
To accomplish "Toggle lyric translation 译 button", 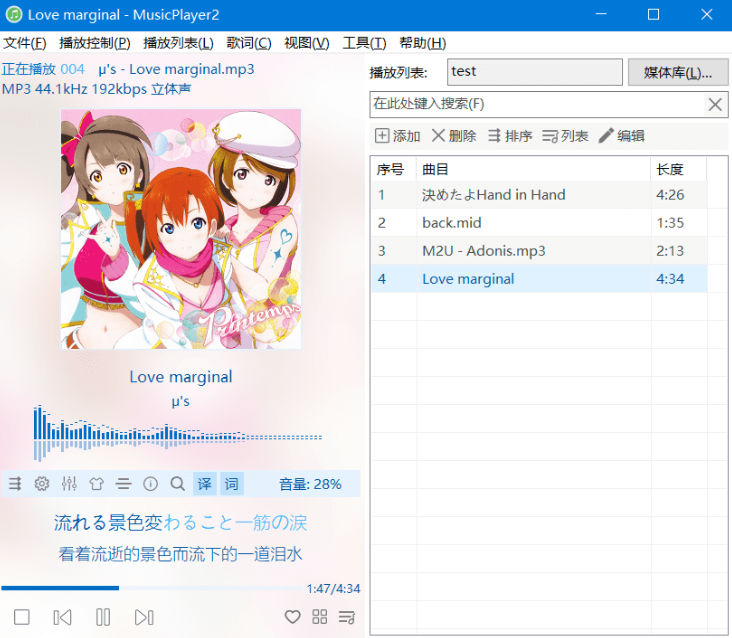I will point(204,484).
